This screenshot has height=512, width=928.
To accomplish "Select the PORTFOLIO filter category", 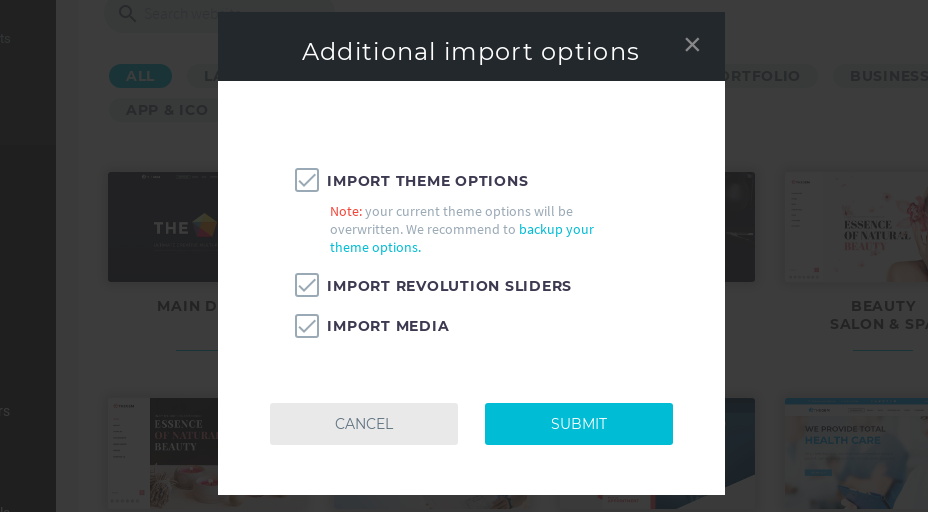I will point(765,76).
